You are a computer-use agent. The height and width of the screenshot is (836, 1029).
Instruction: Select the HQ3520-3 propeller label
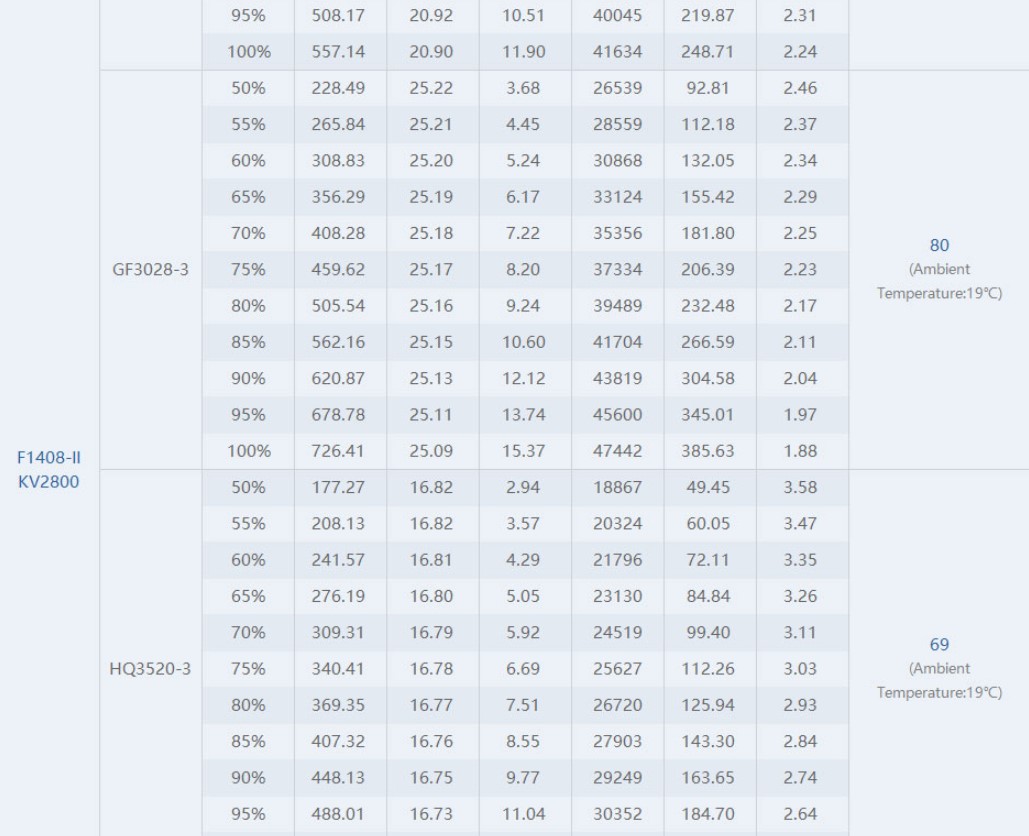pos(150,669)
